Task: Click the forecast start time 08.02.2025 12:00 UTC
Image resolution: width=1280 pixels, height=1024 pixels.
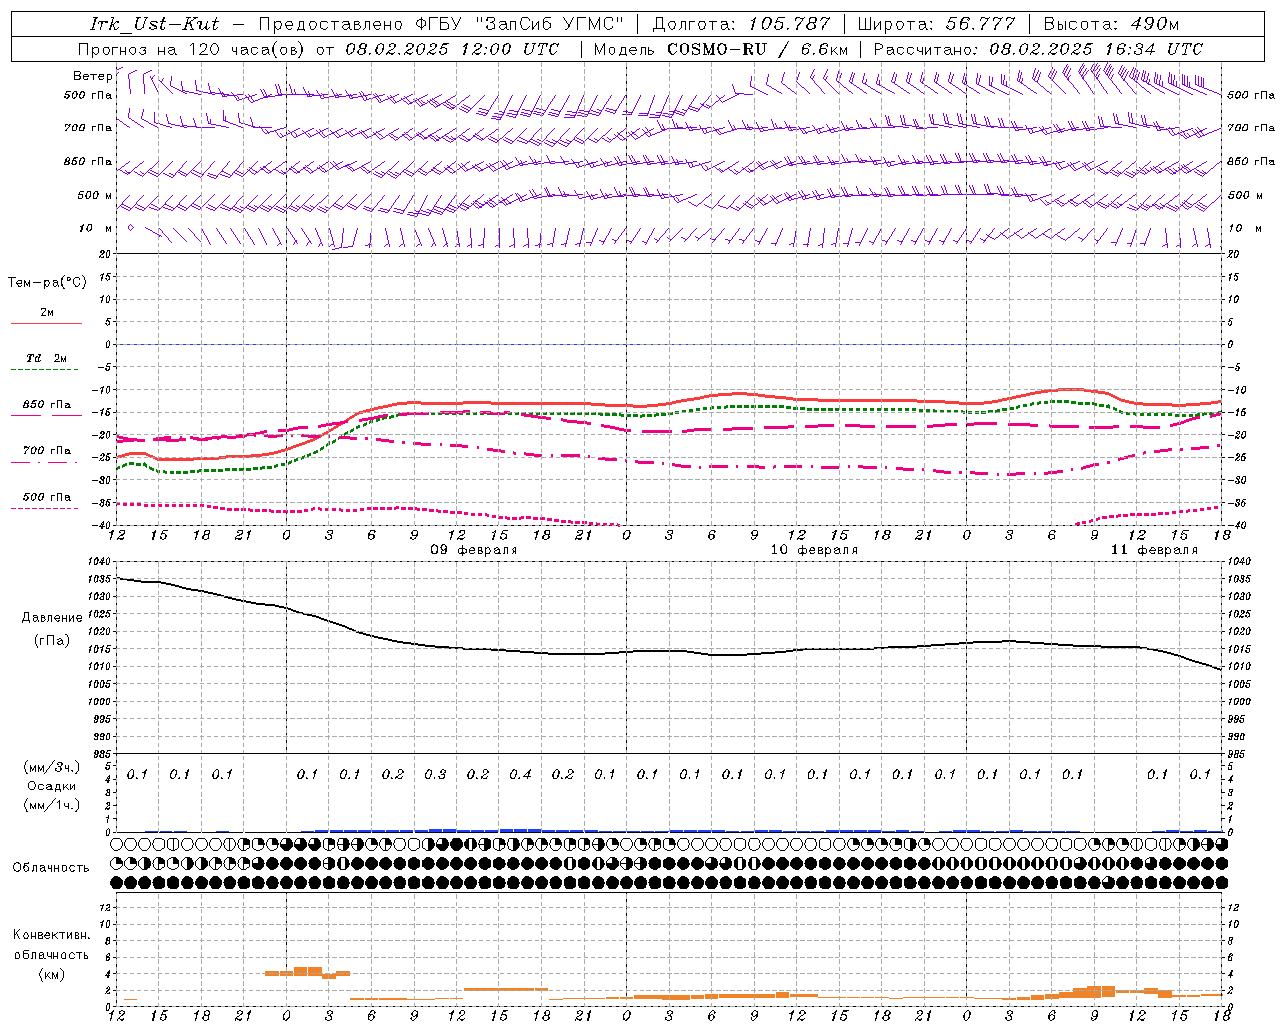Action: (452, 49)
